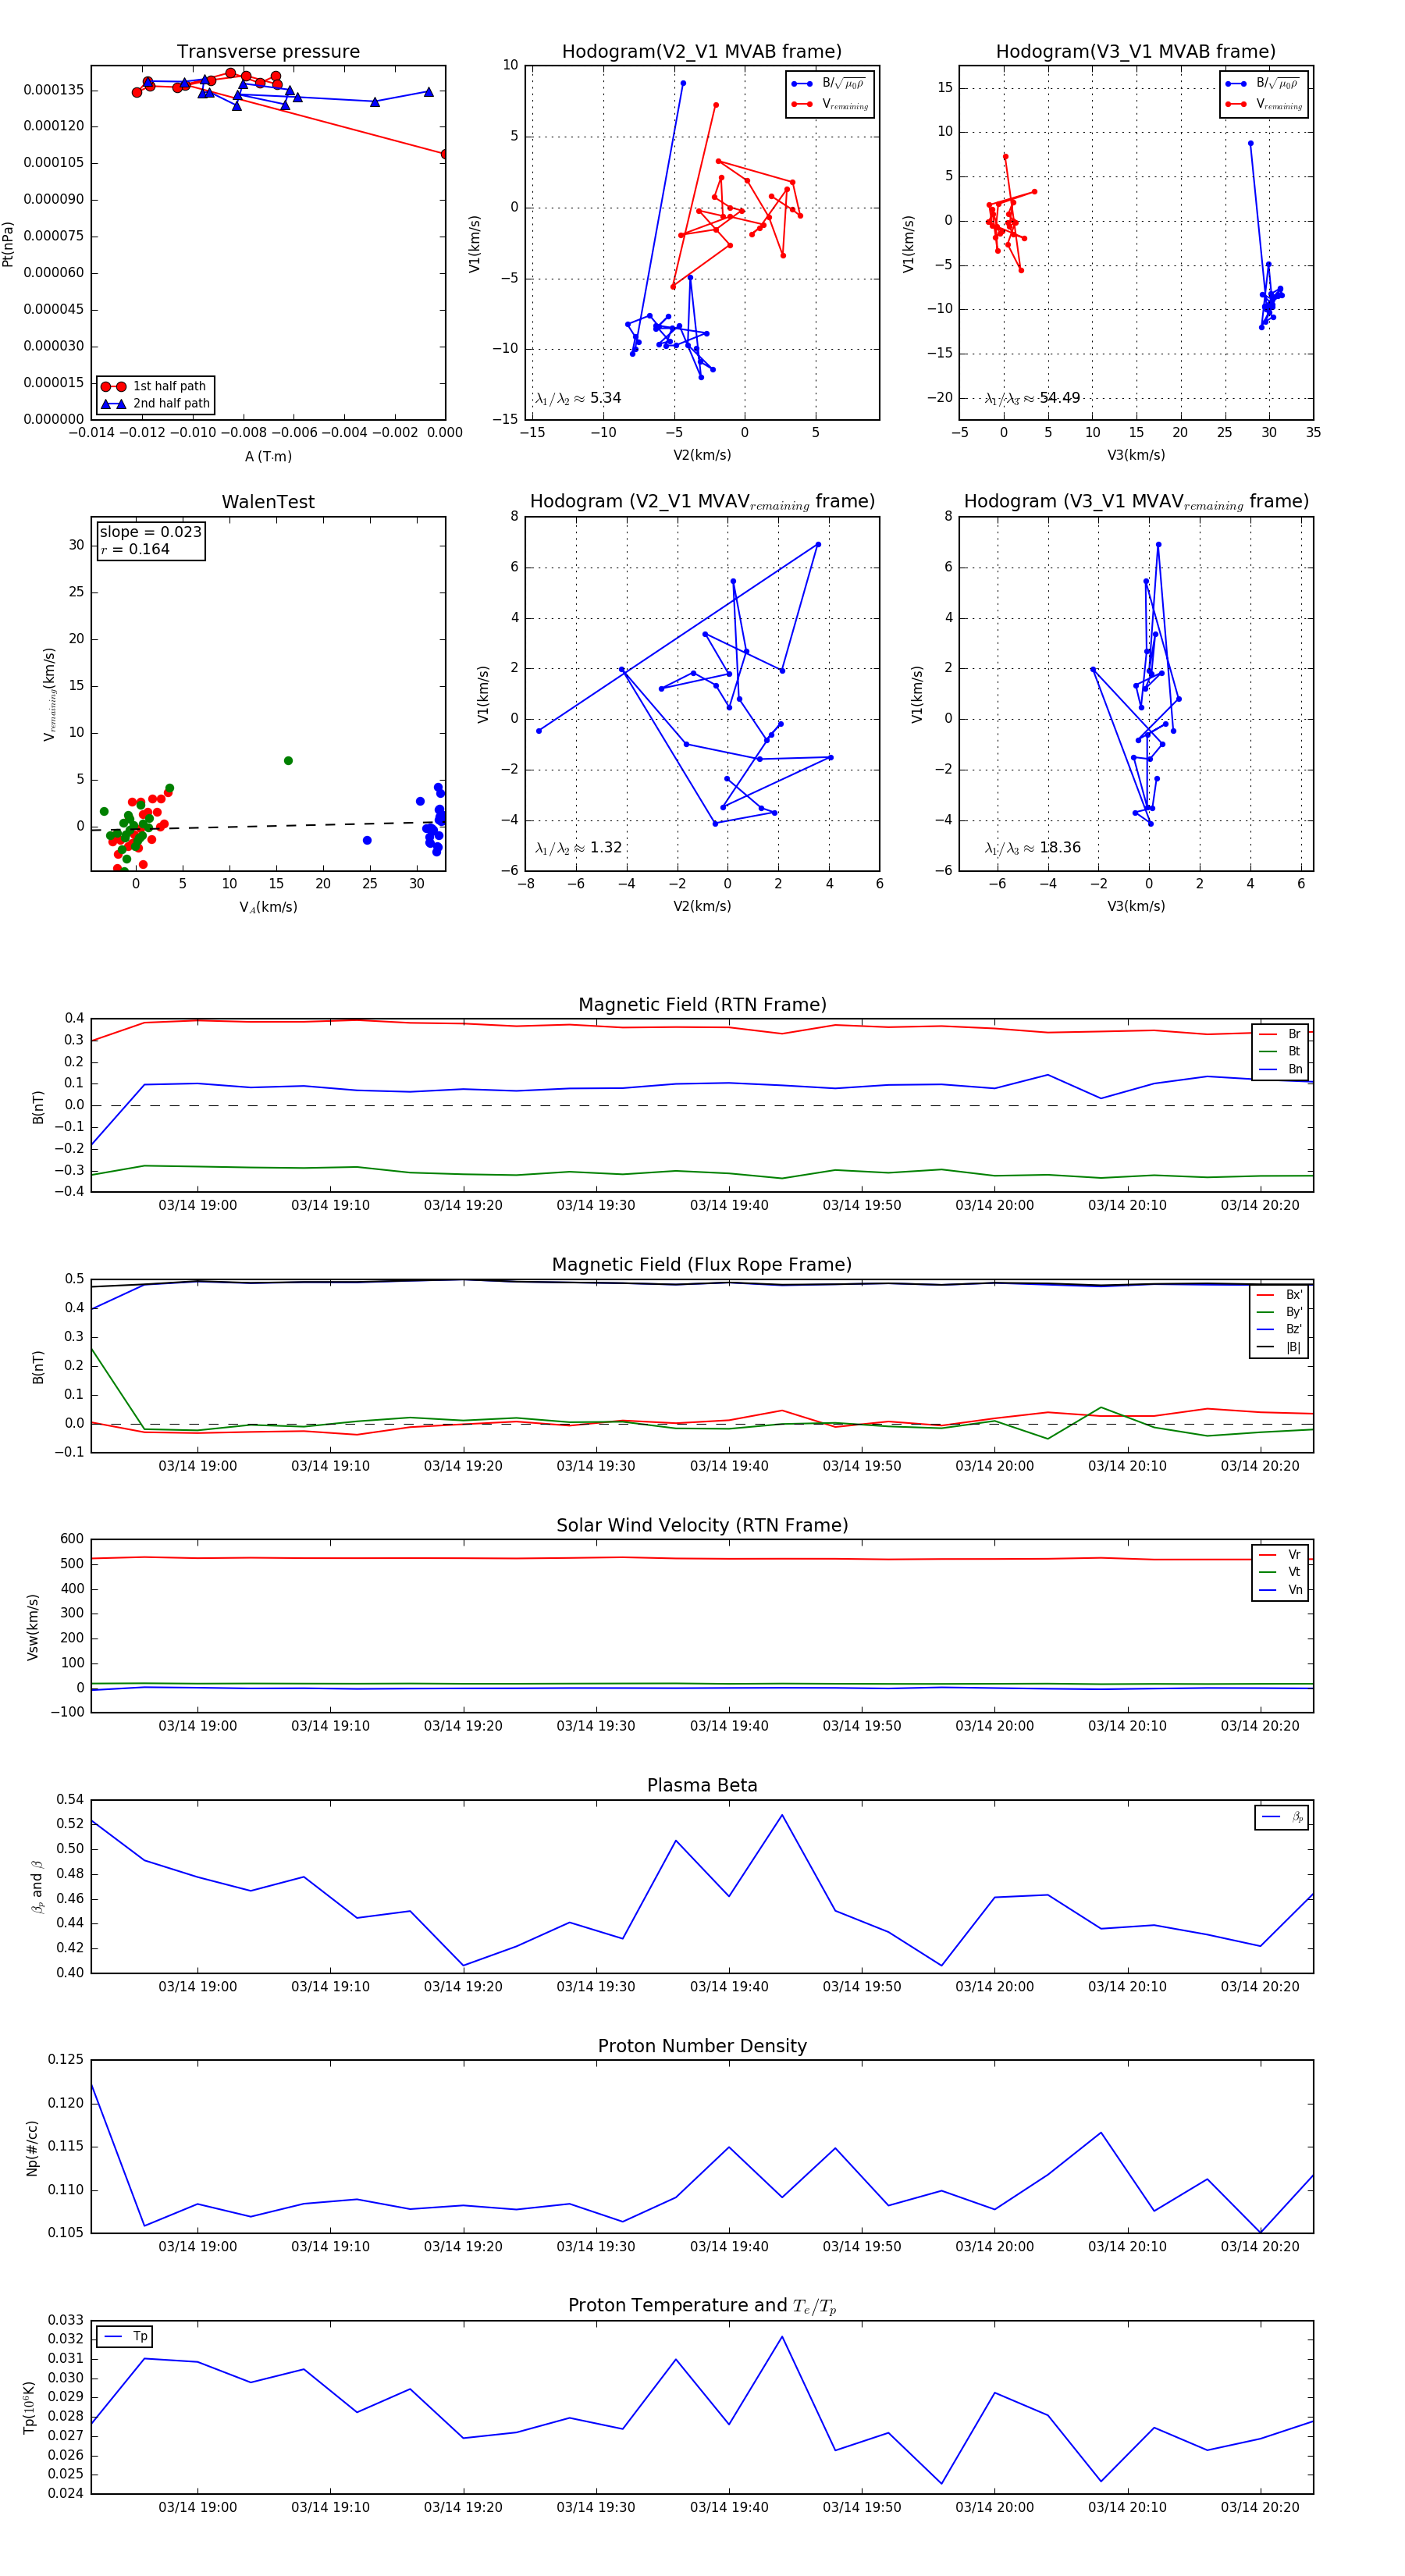The height and width of the screenshot is (2576, 1405).
Task: Click the 'Hodogram(V3_V1 MVAB frame)' title
Action: click(x=1135, y=52)
